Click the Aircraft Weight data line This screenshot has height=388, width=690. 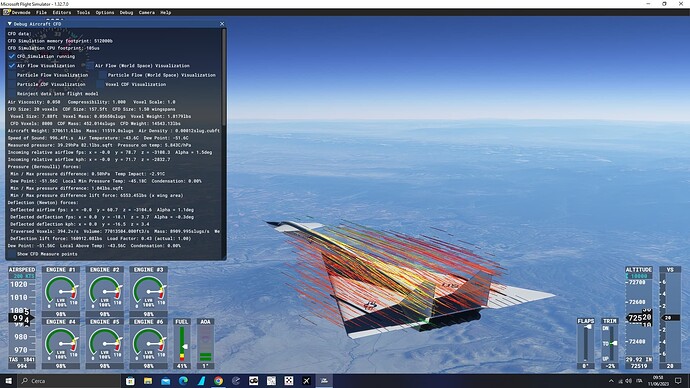pos(114,131)
